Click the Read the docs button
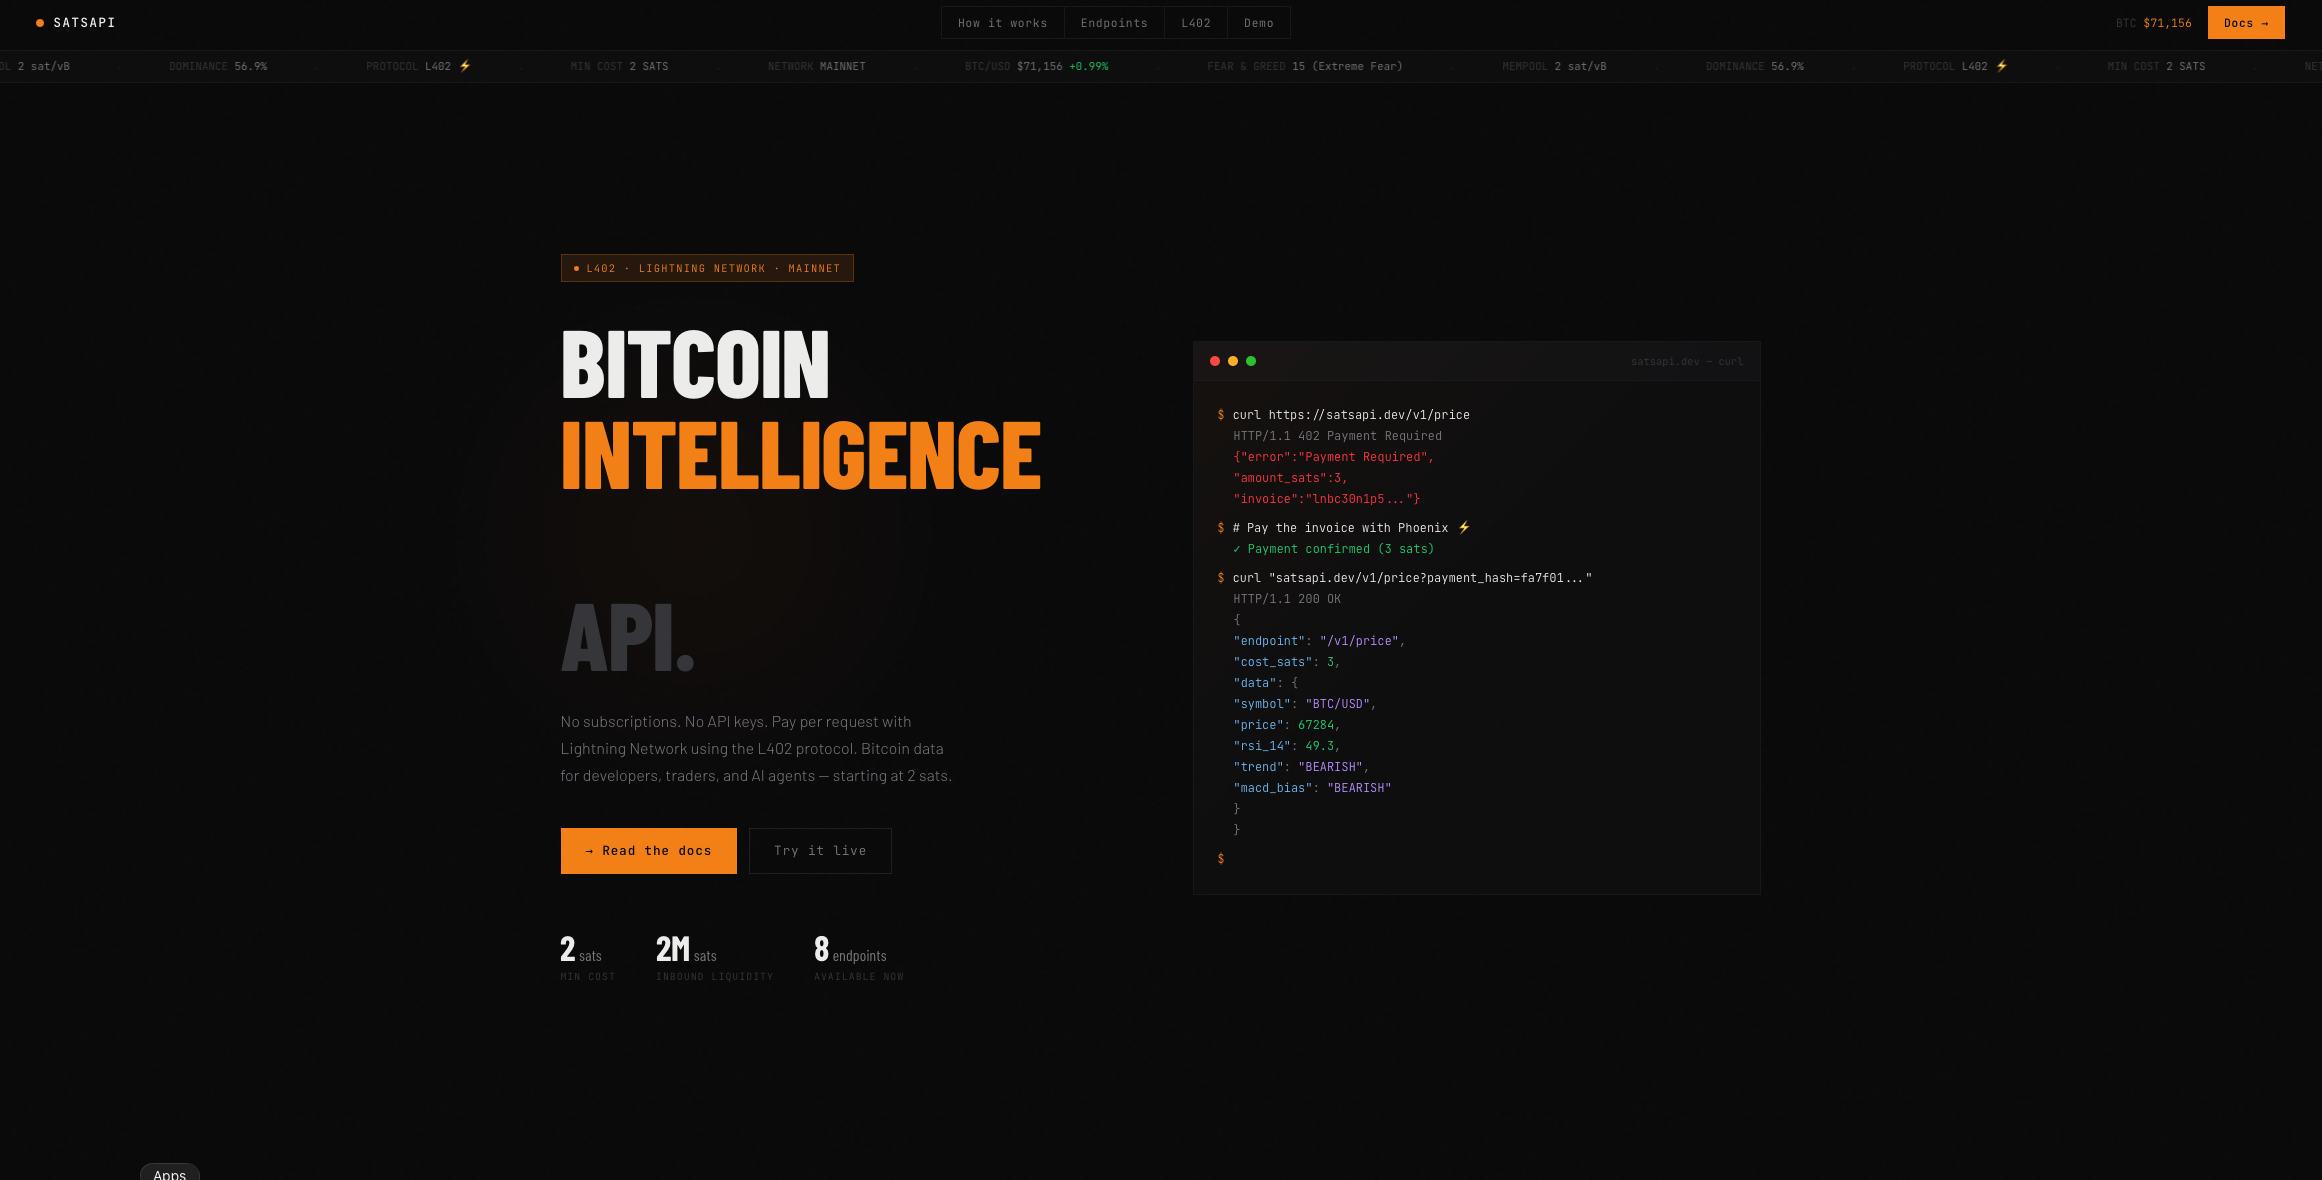 [648, 850]
